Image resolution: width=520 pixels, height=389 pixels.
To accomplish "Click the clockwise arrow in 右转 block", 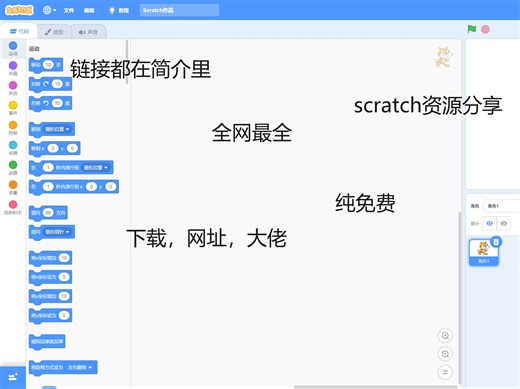I will click(x=46, y=84).
